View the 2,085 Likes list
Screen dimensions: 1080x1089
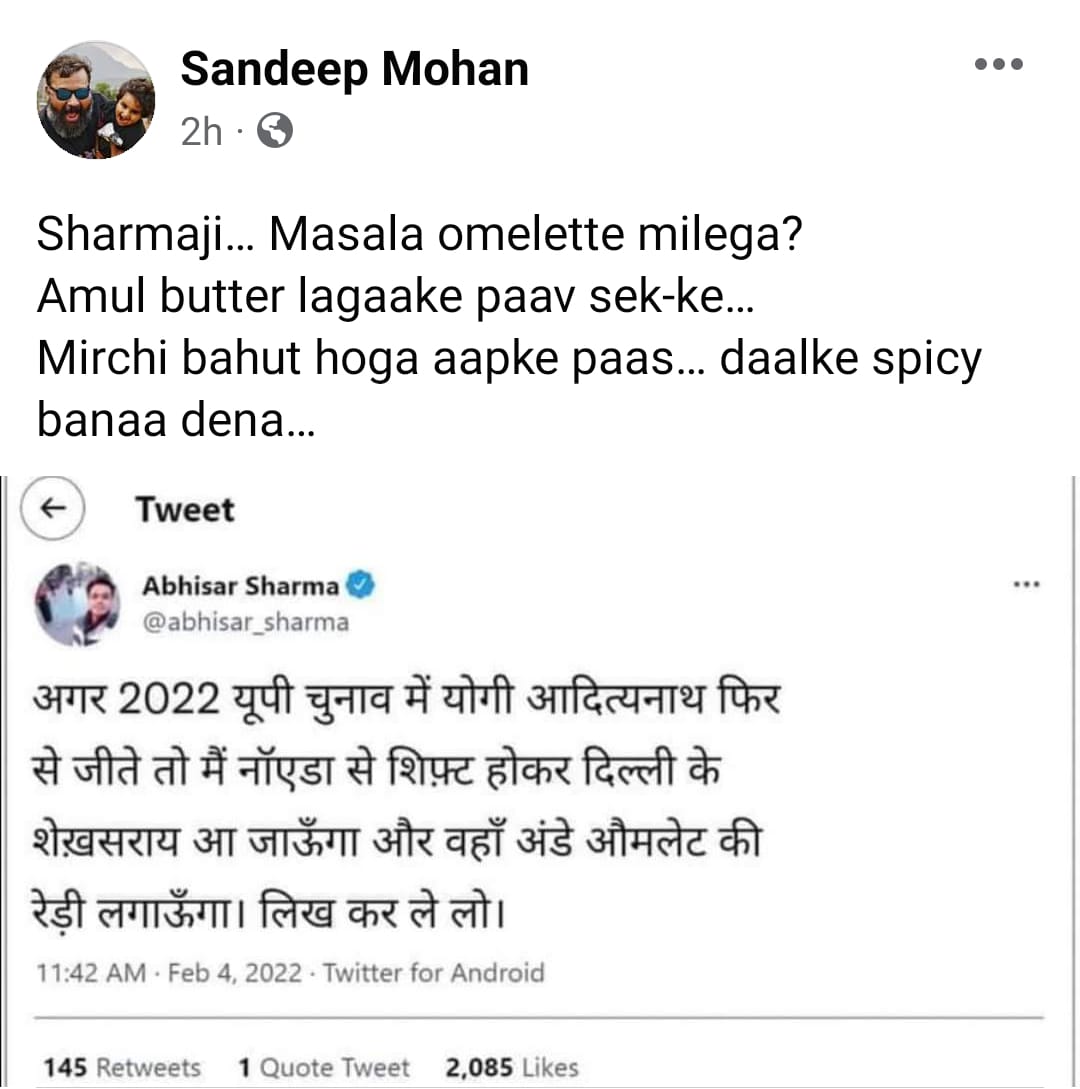(x=512, y=1068)
